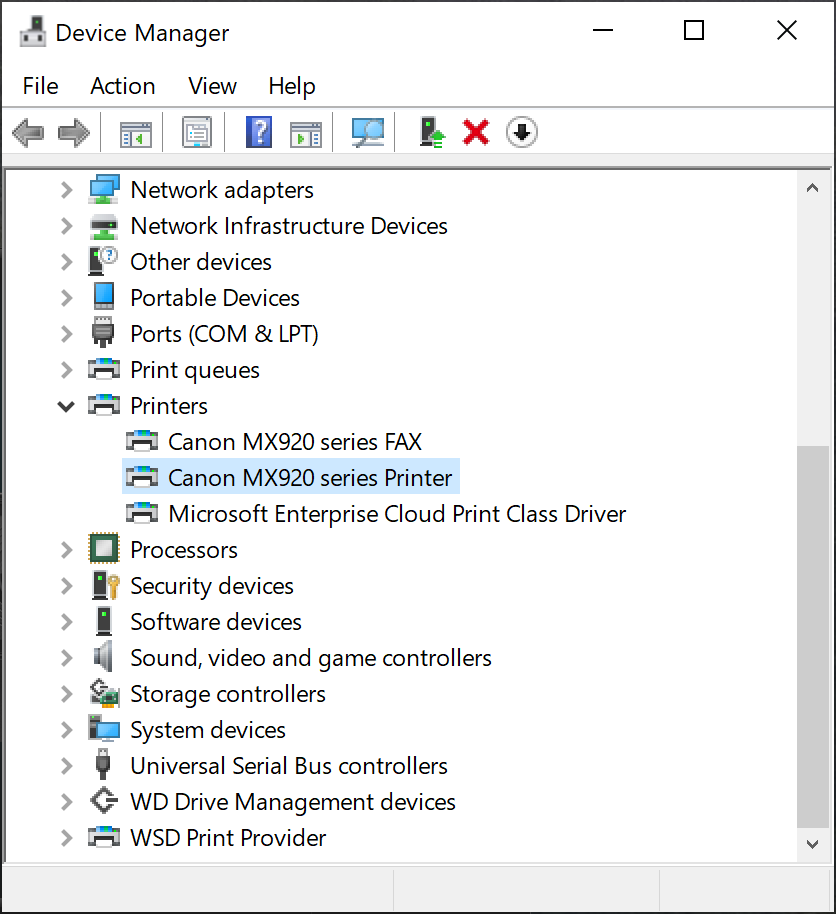836x914 pixels.
Task: Open Properties via the toolbar icon
Action: pos(197,132)
